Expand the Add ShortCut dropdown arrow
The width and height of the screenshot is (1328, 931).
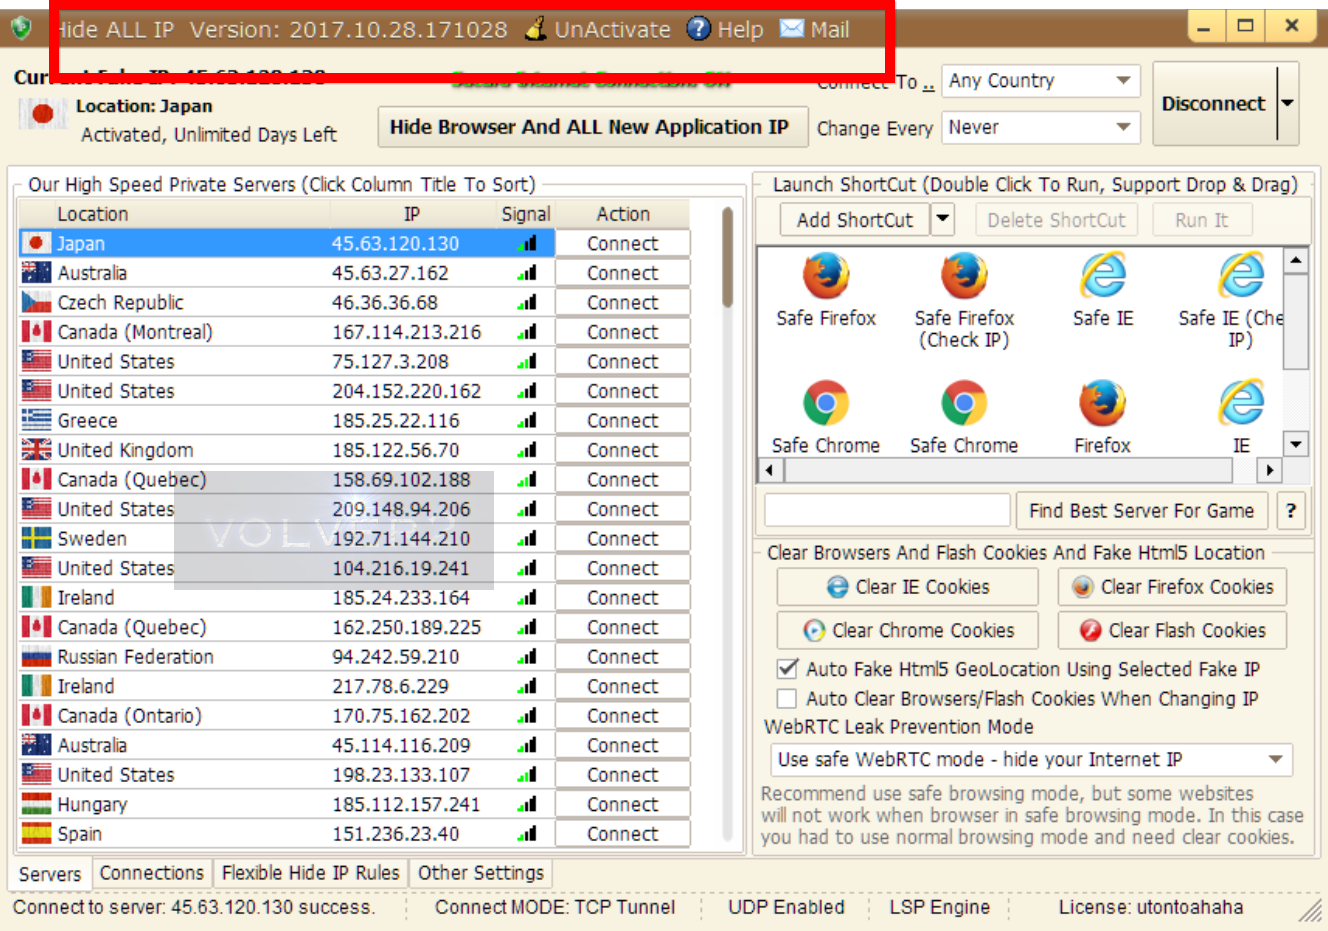point(943,219)
